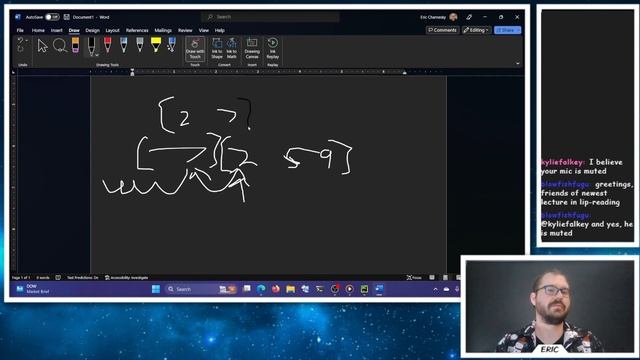Screen dimensions: 640x360
Task: Open the DOW Market Brief widget
Action: 33,289
